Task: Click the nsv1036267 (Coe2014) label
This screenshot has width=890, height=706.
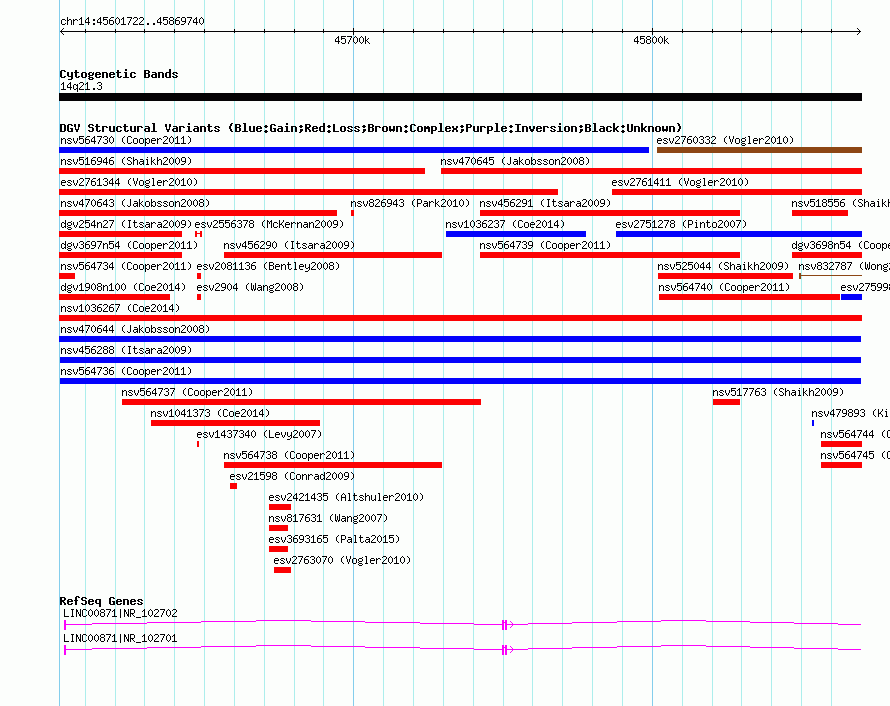Action: click(120, 308)
